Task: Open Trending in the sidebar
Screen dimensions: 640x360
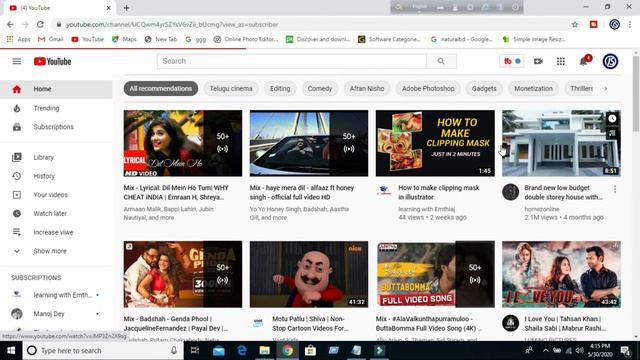Action: [56, 108]
